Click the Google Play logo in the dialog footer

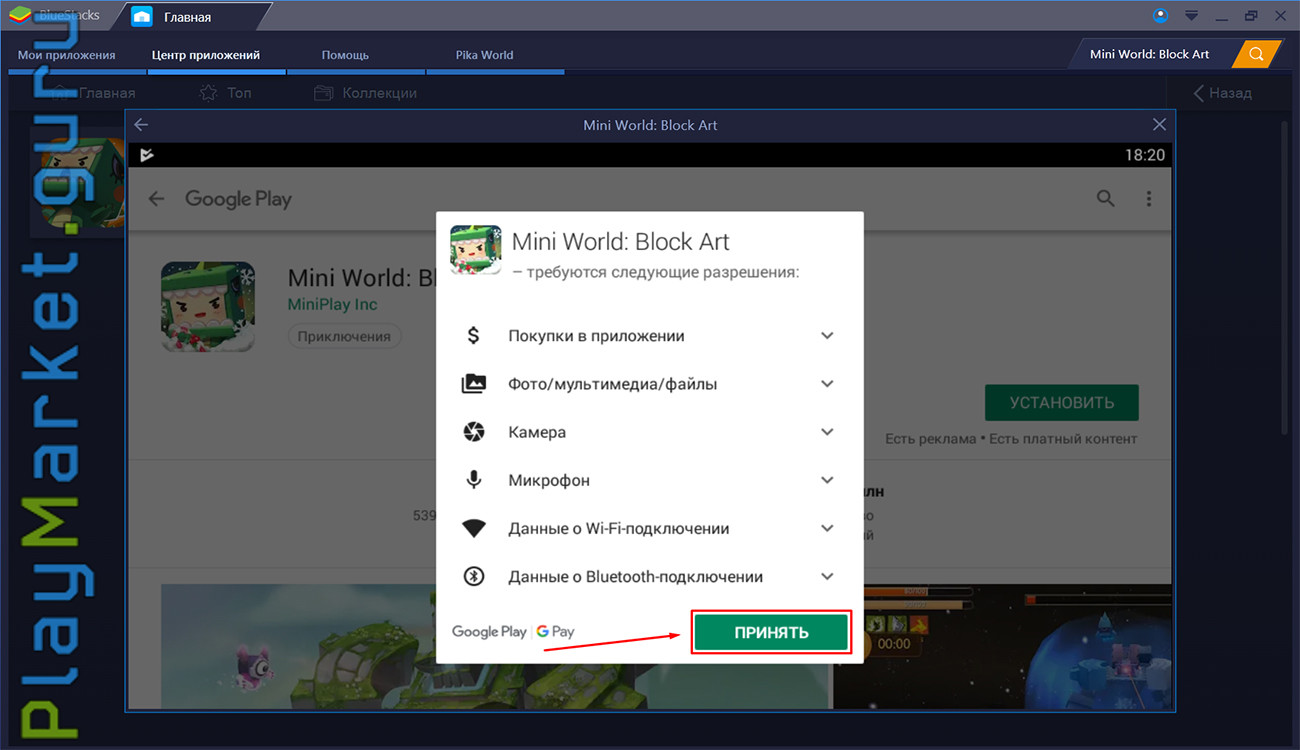(489, 632)
